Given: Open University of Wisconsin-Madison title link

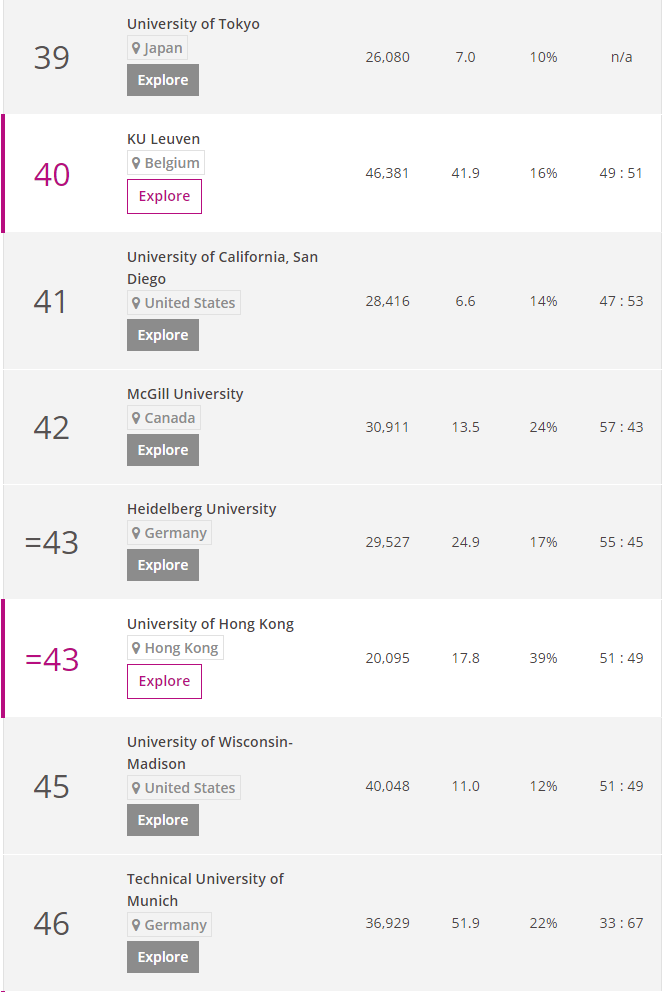Looking at the screenshot, I should tap(209, 753).
